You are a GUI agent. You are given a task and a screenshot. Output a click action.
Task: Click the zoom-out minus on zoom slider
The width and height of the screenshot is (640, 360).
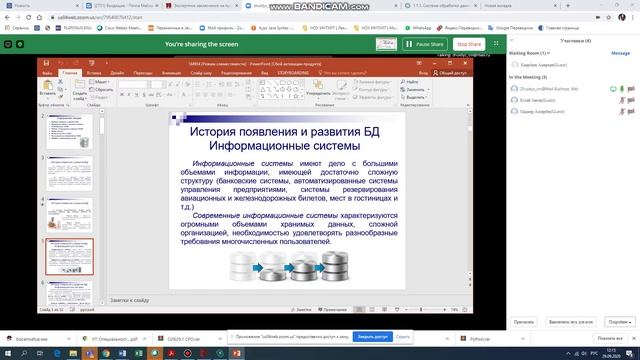[x=406, y=310]
